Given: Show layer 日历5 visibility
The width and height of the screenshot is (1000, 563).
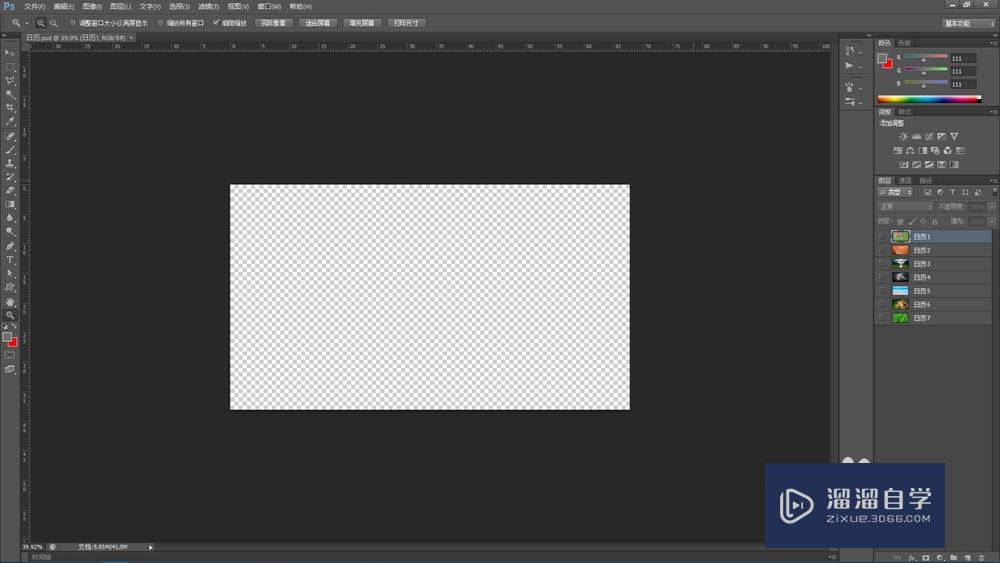Looking at the screenshot, I should pos(882,291).
